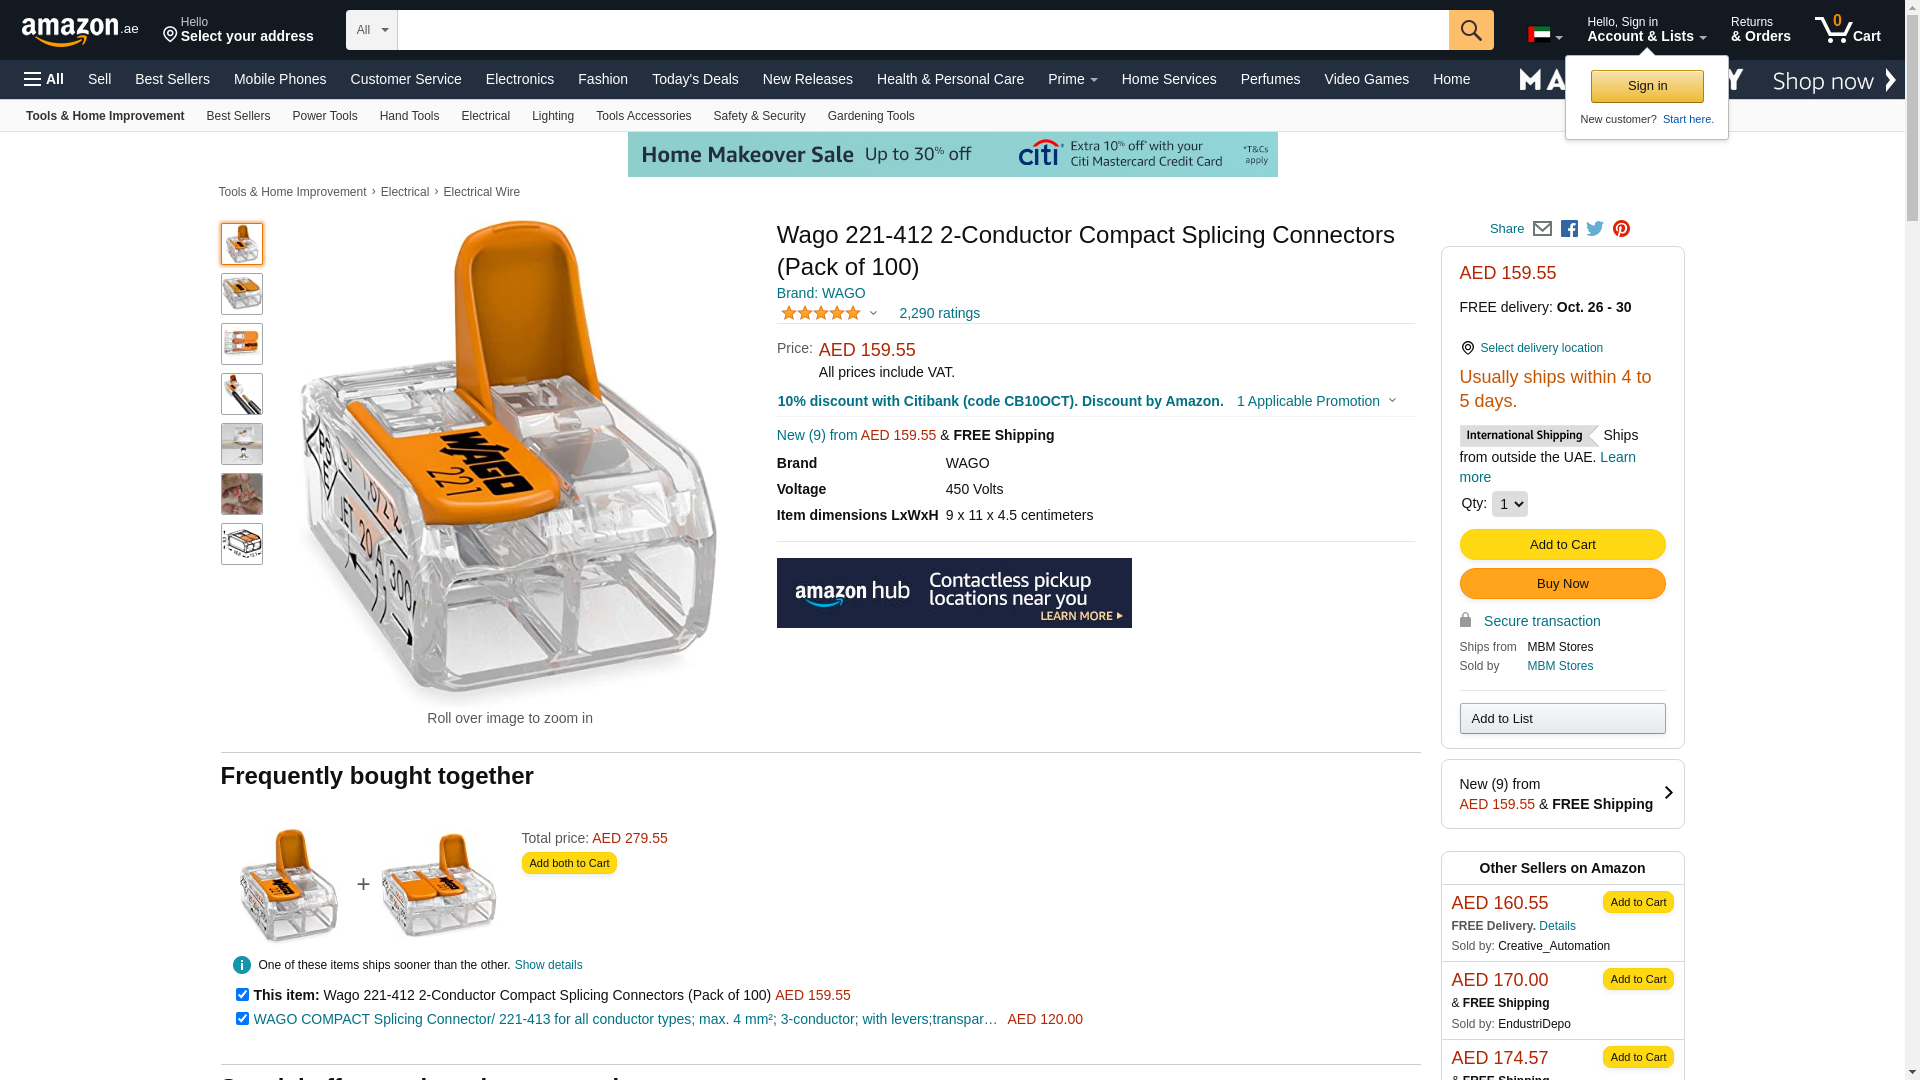Share via the email envelope icon

point(1542,229)
